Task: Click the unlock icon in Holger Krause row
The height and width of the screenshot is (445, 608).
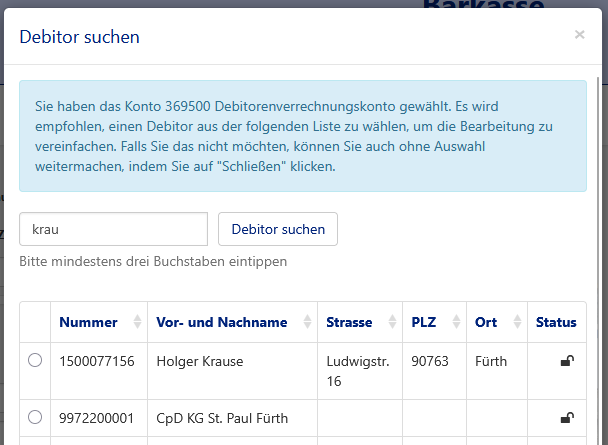Action: (567, 361)
